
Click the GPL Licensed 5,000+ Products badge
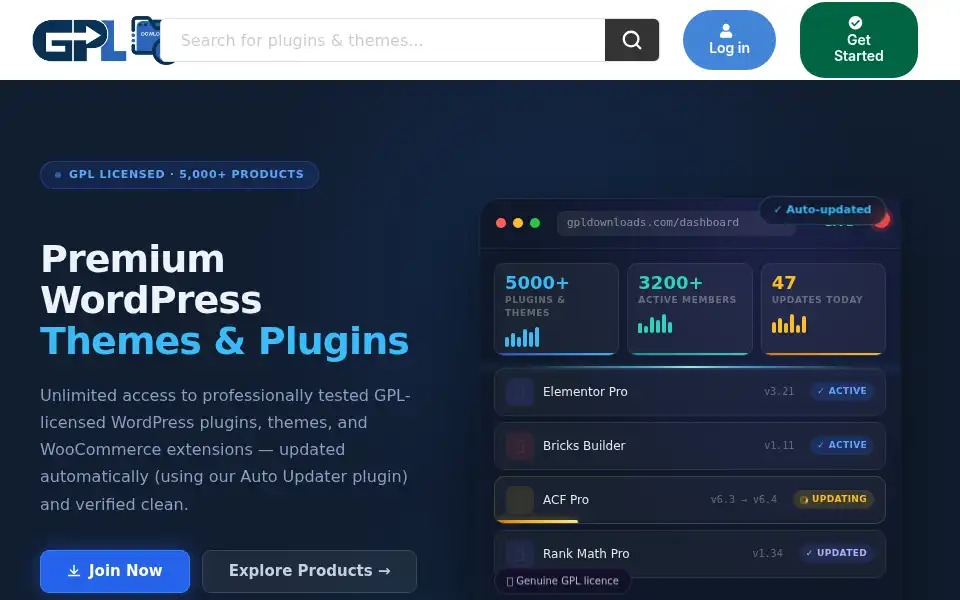179,174
